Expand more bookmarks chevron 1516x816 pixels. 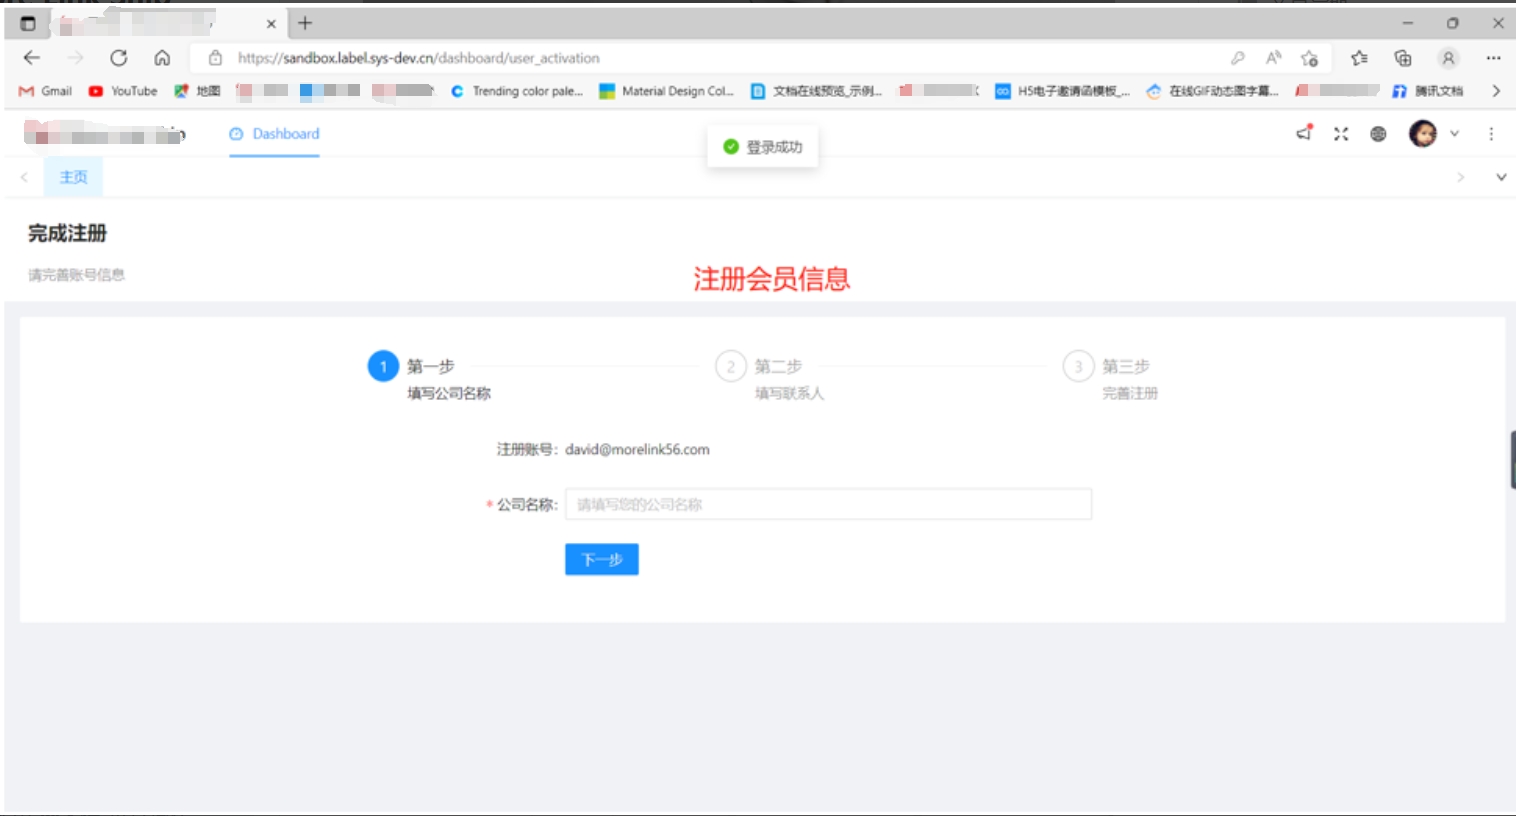coord(1496,91)
